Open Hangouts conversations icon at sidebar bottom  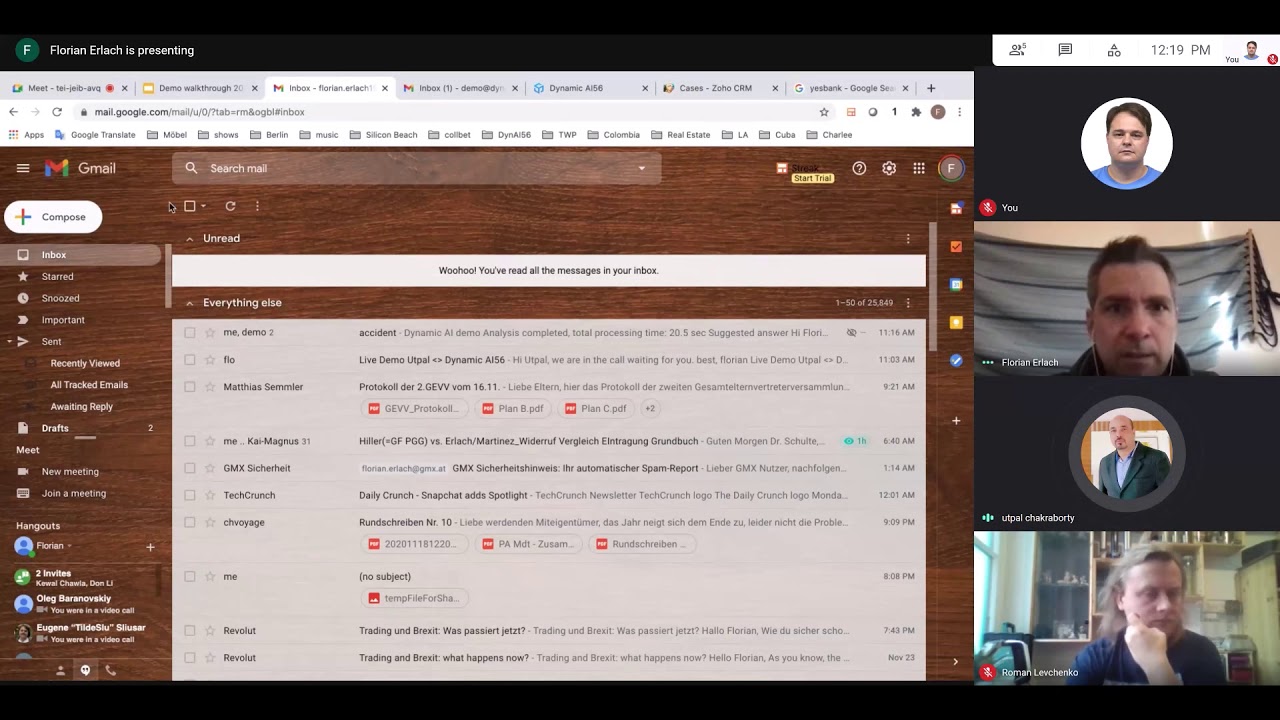(x=85, y=670)
